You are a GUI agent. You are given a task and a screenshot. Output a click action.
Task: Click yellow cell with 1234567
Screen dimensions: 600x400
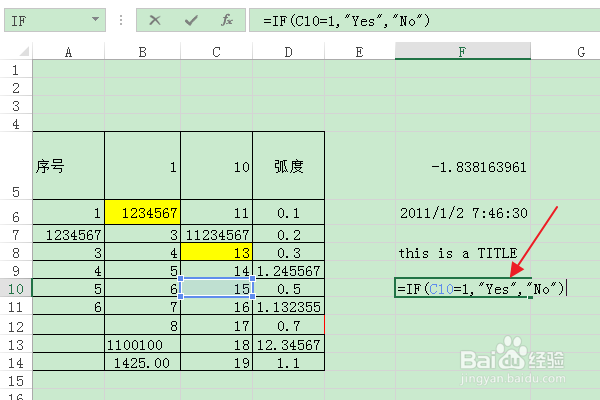tap(142, 212)
